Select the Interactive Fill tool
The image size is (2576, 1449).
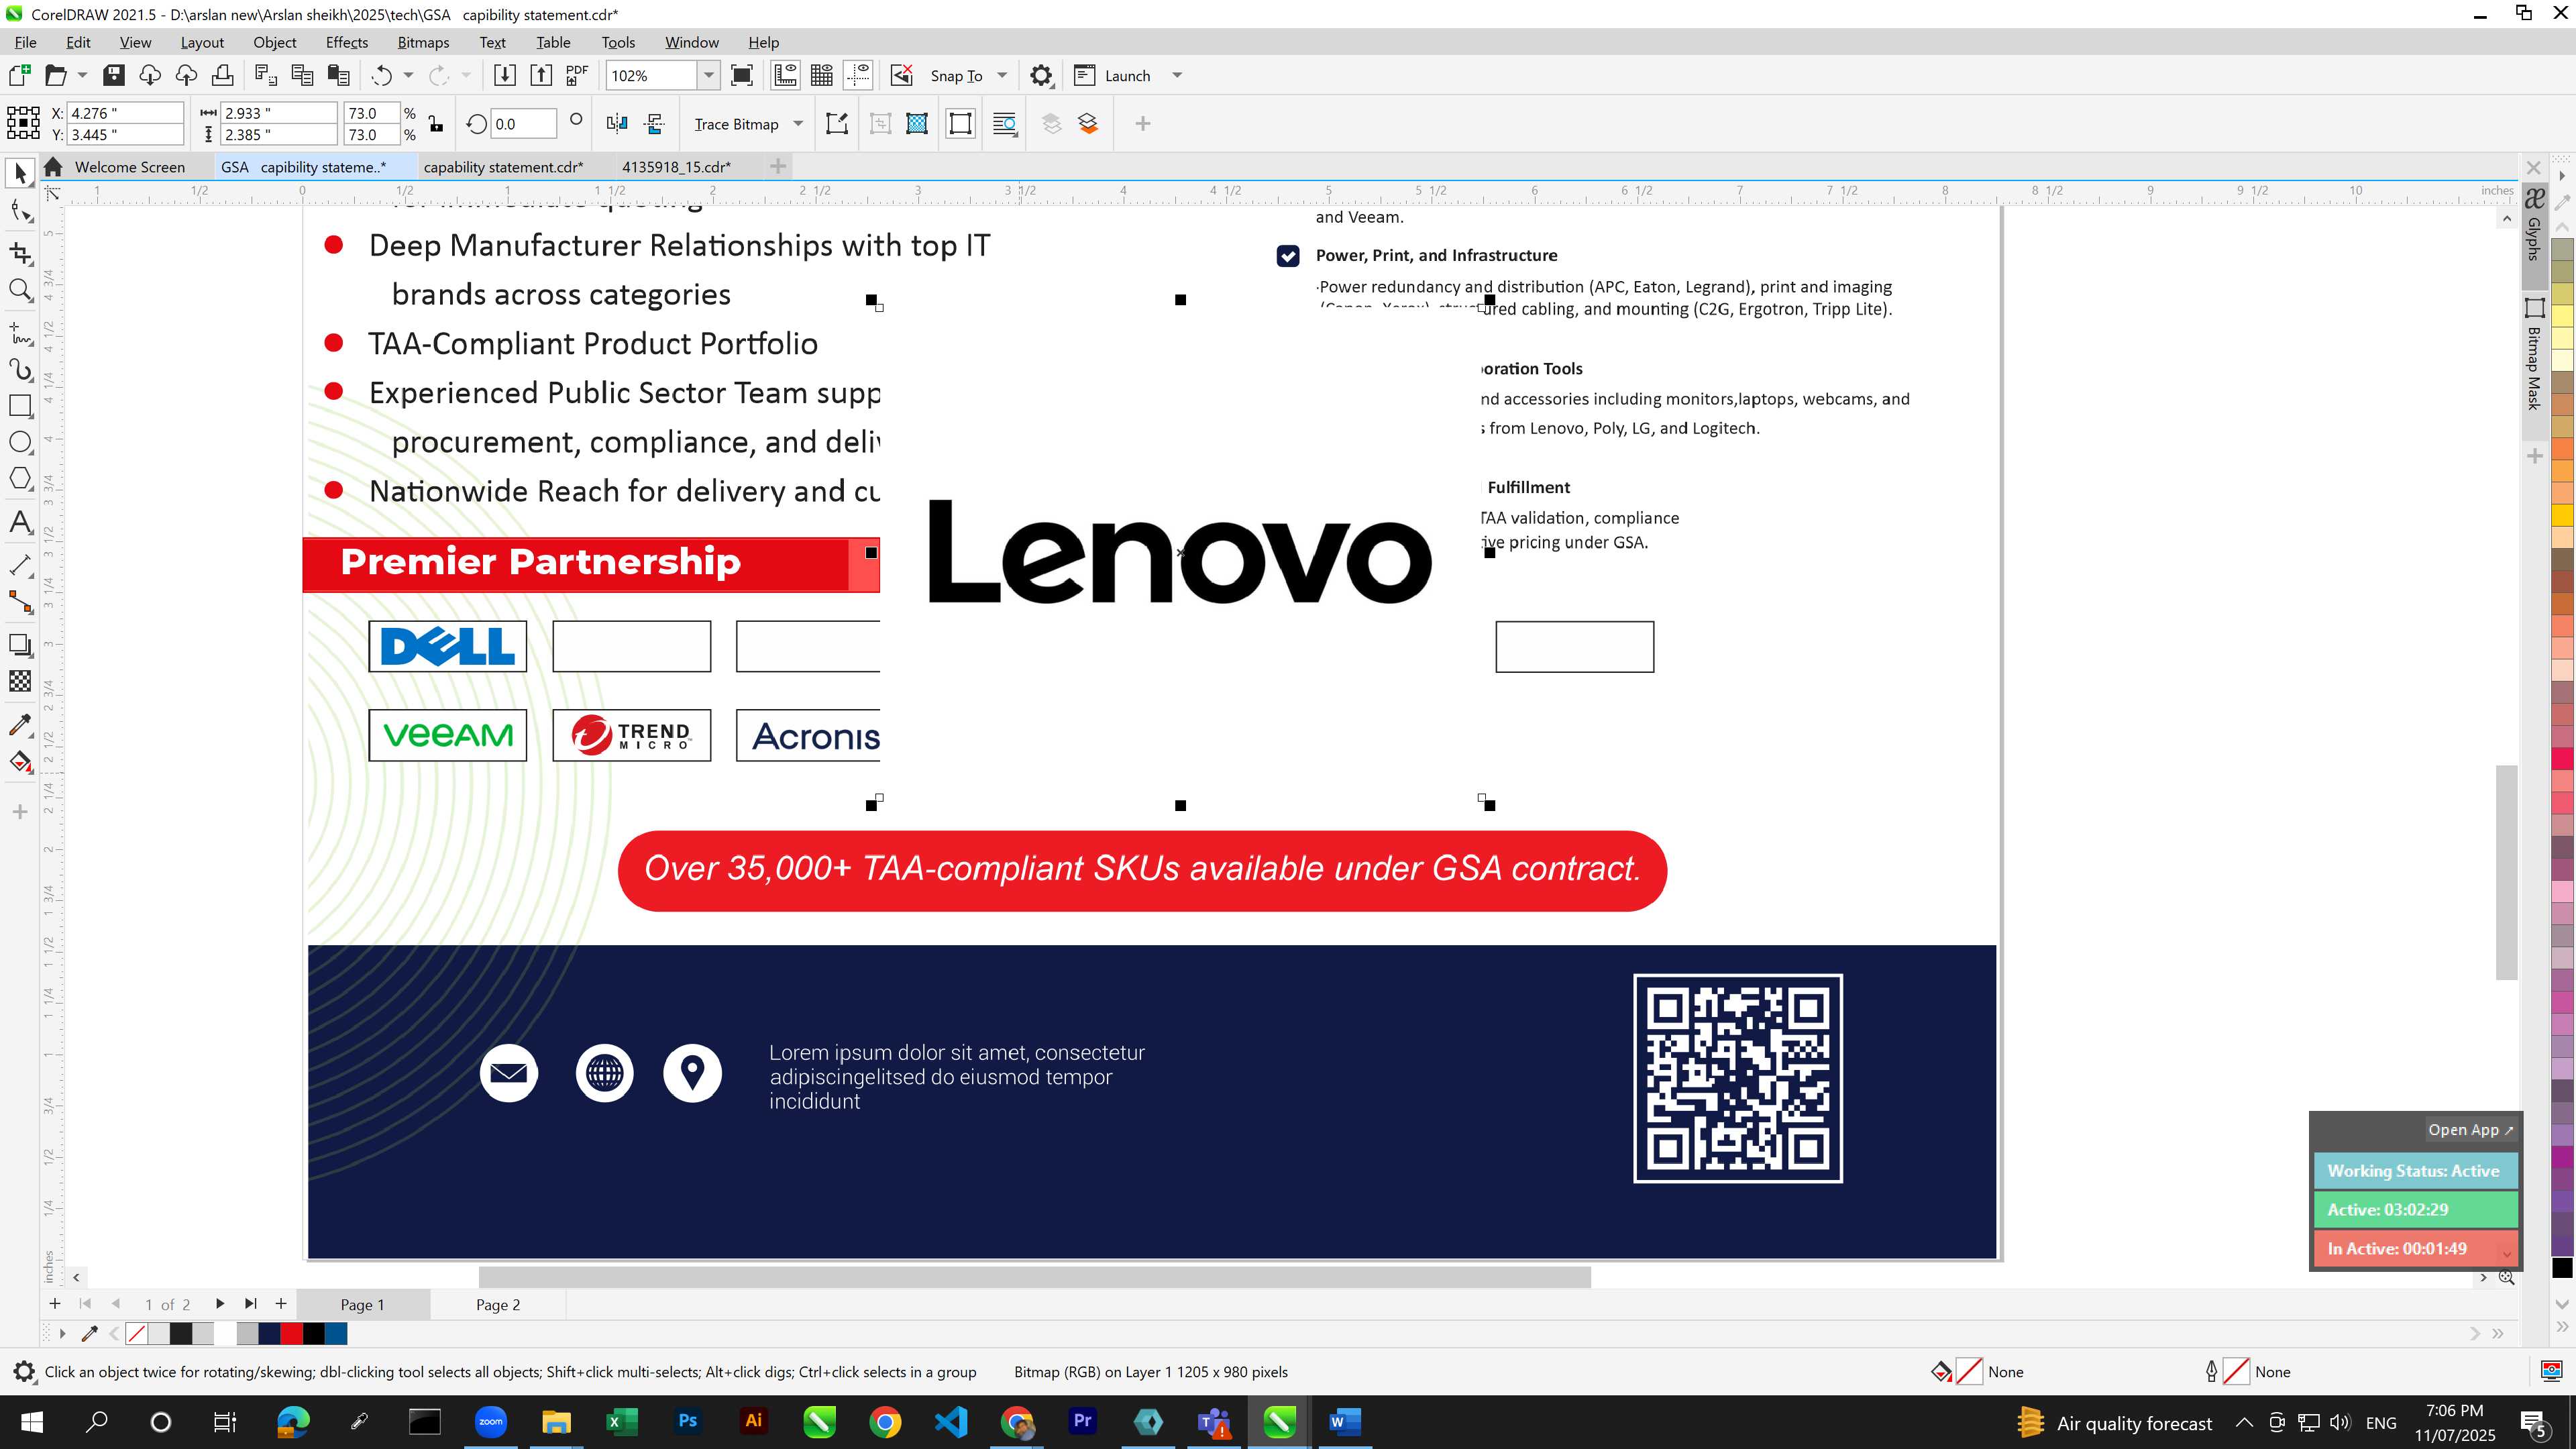click(20, 762)
